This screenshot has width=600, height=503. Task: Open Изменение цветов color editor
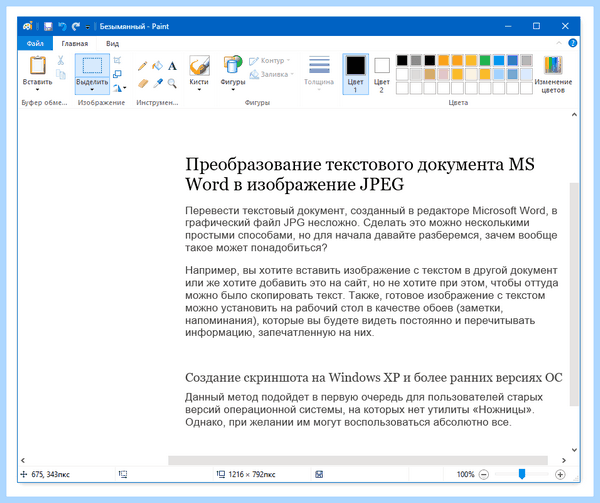point(553,75)
